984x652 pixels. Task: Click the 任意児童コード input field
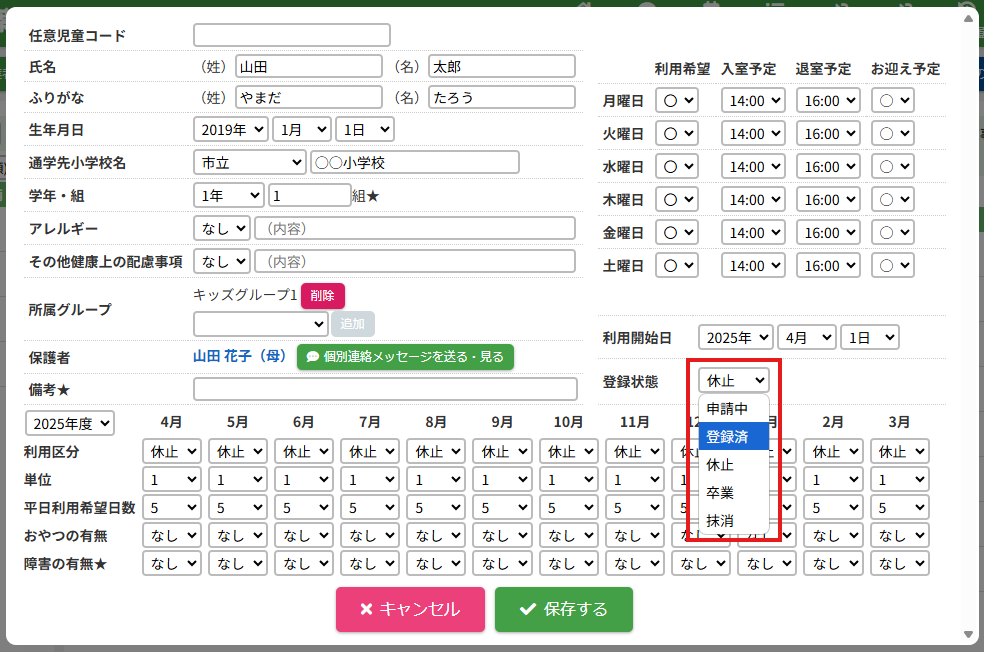[x=291, y=35]
